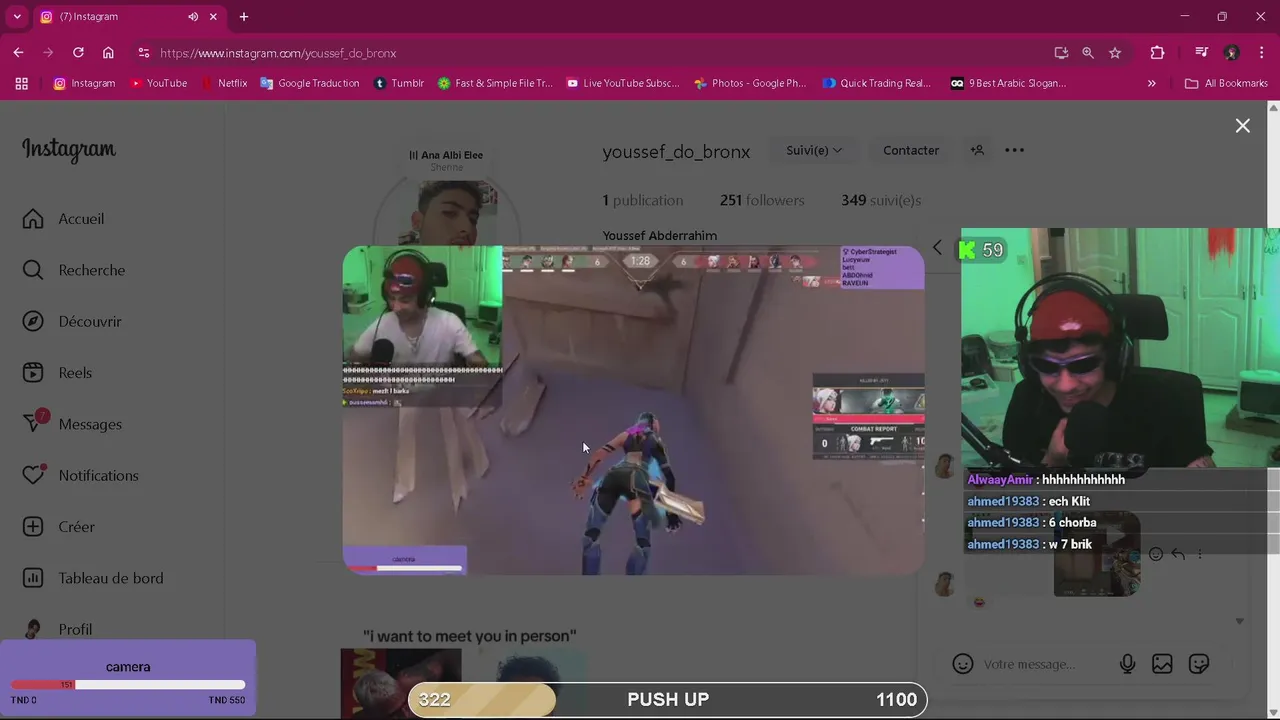Screen dimensions: 1280x720
Task: Expand hidden bookmarks chevron
Action: (1151, 83)
